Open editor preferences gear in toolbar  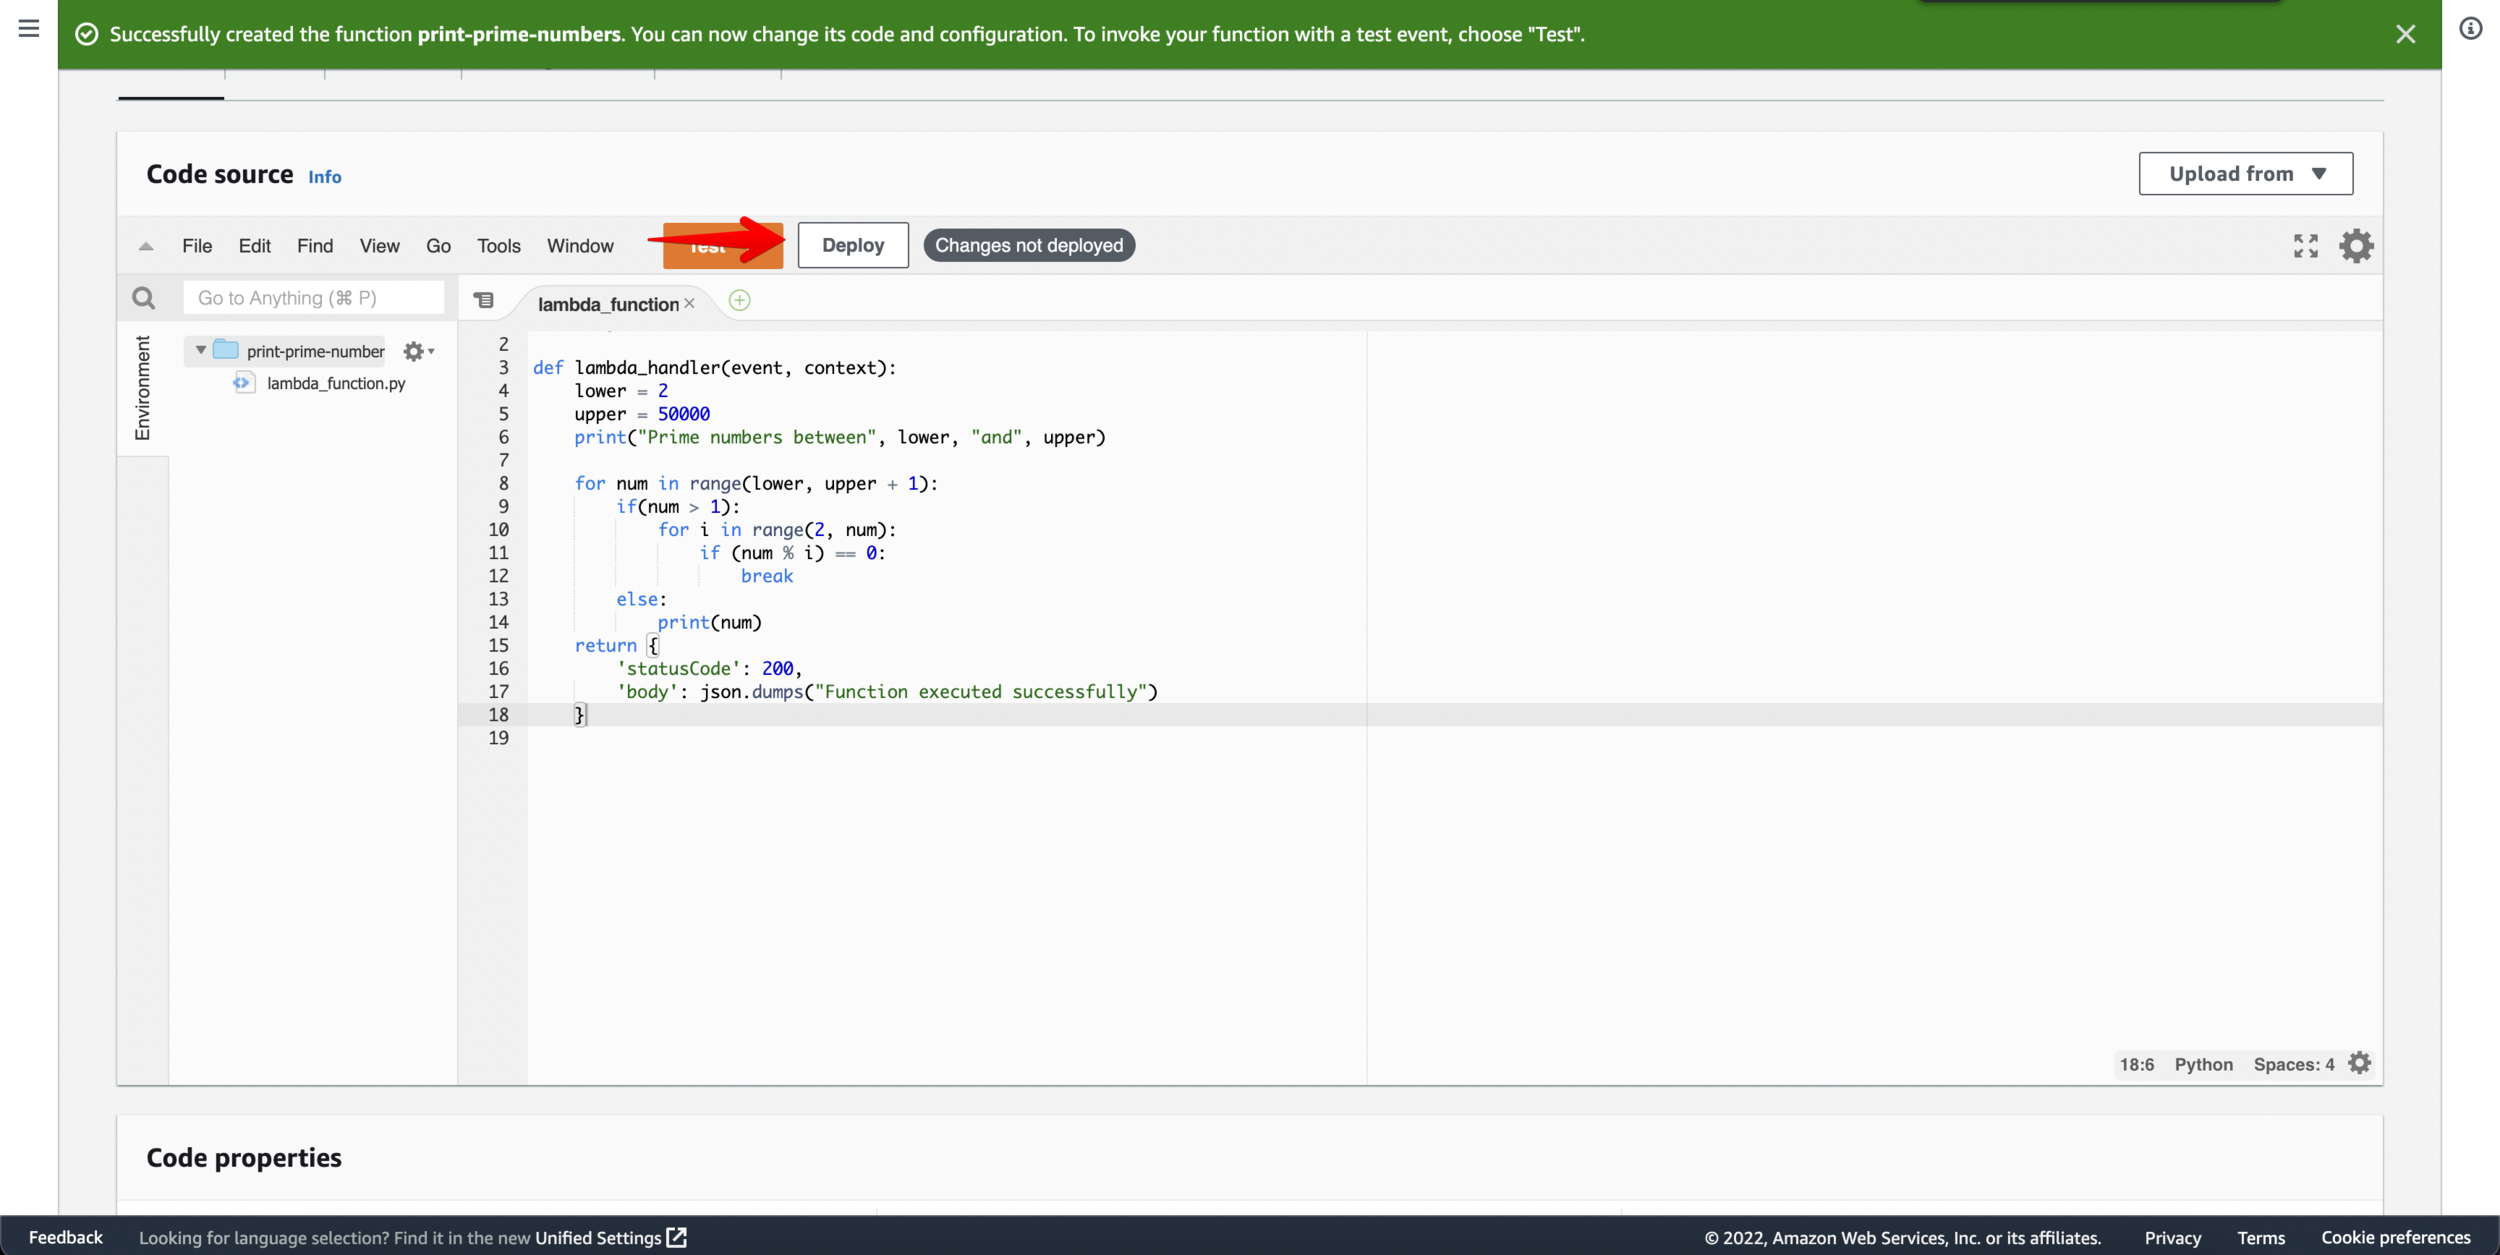tap(2356, 246)
